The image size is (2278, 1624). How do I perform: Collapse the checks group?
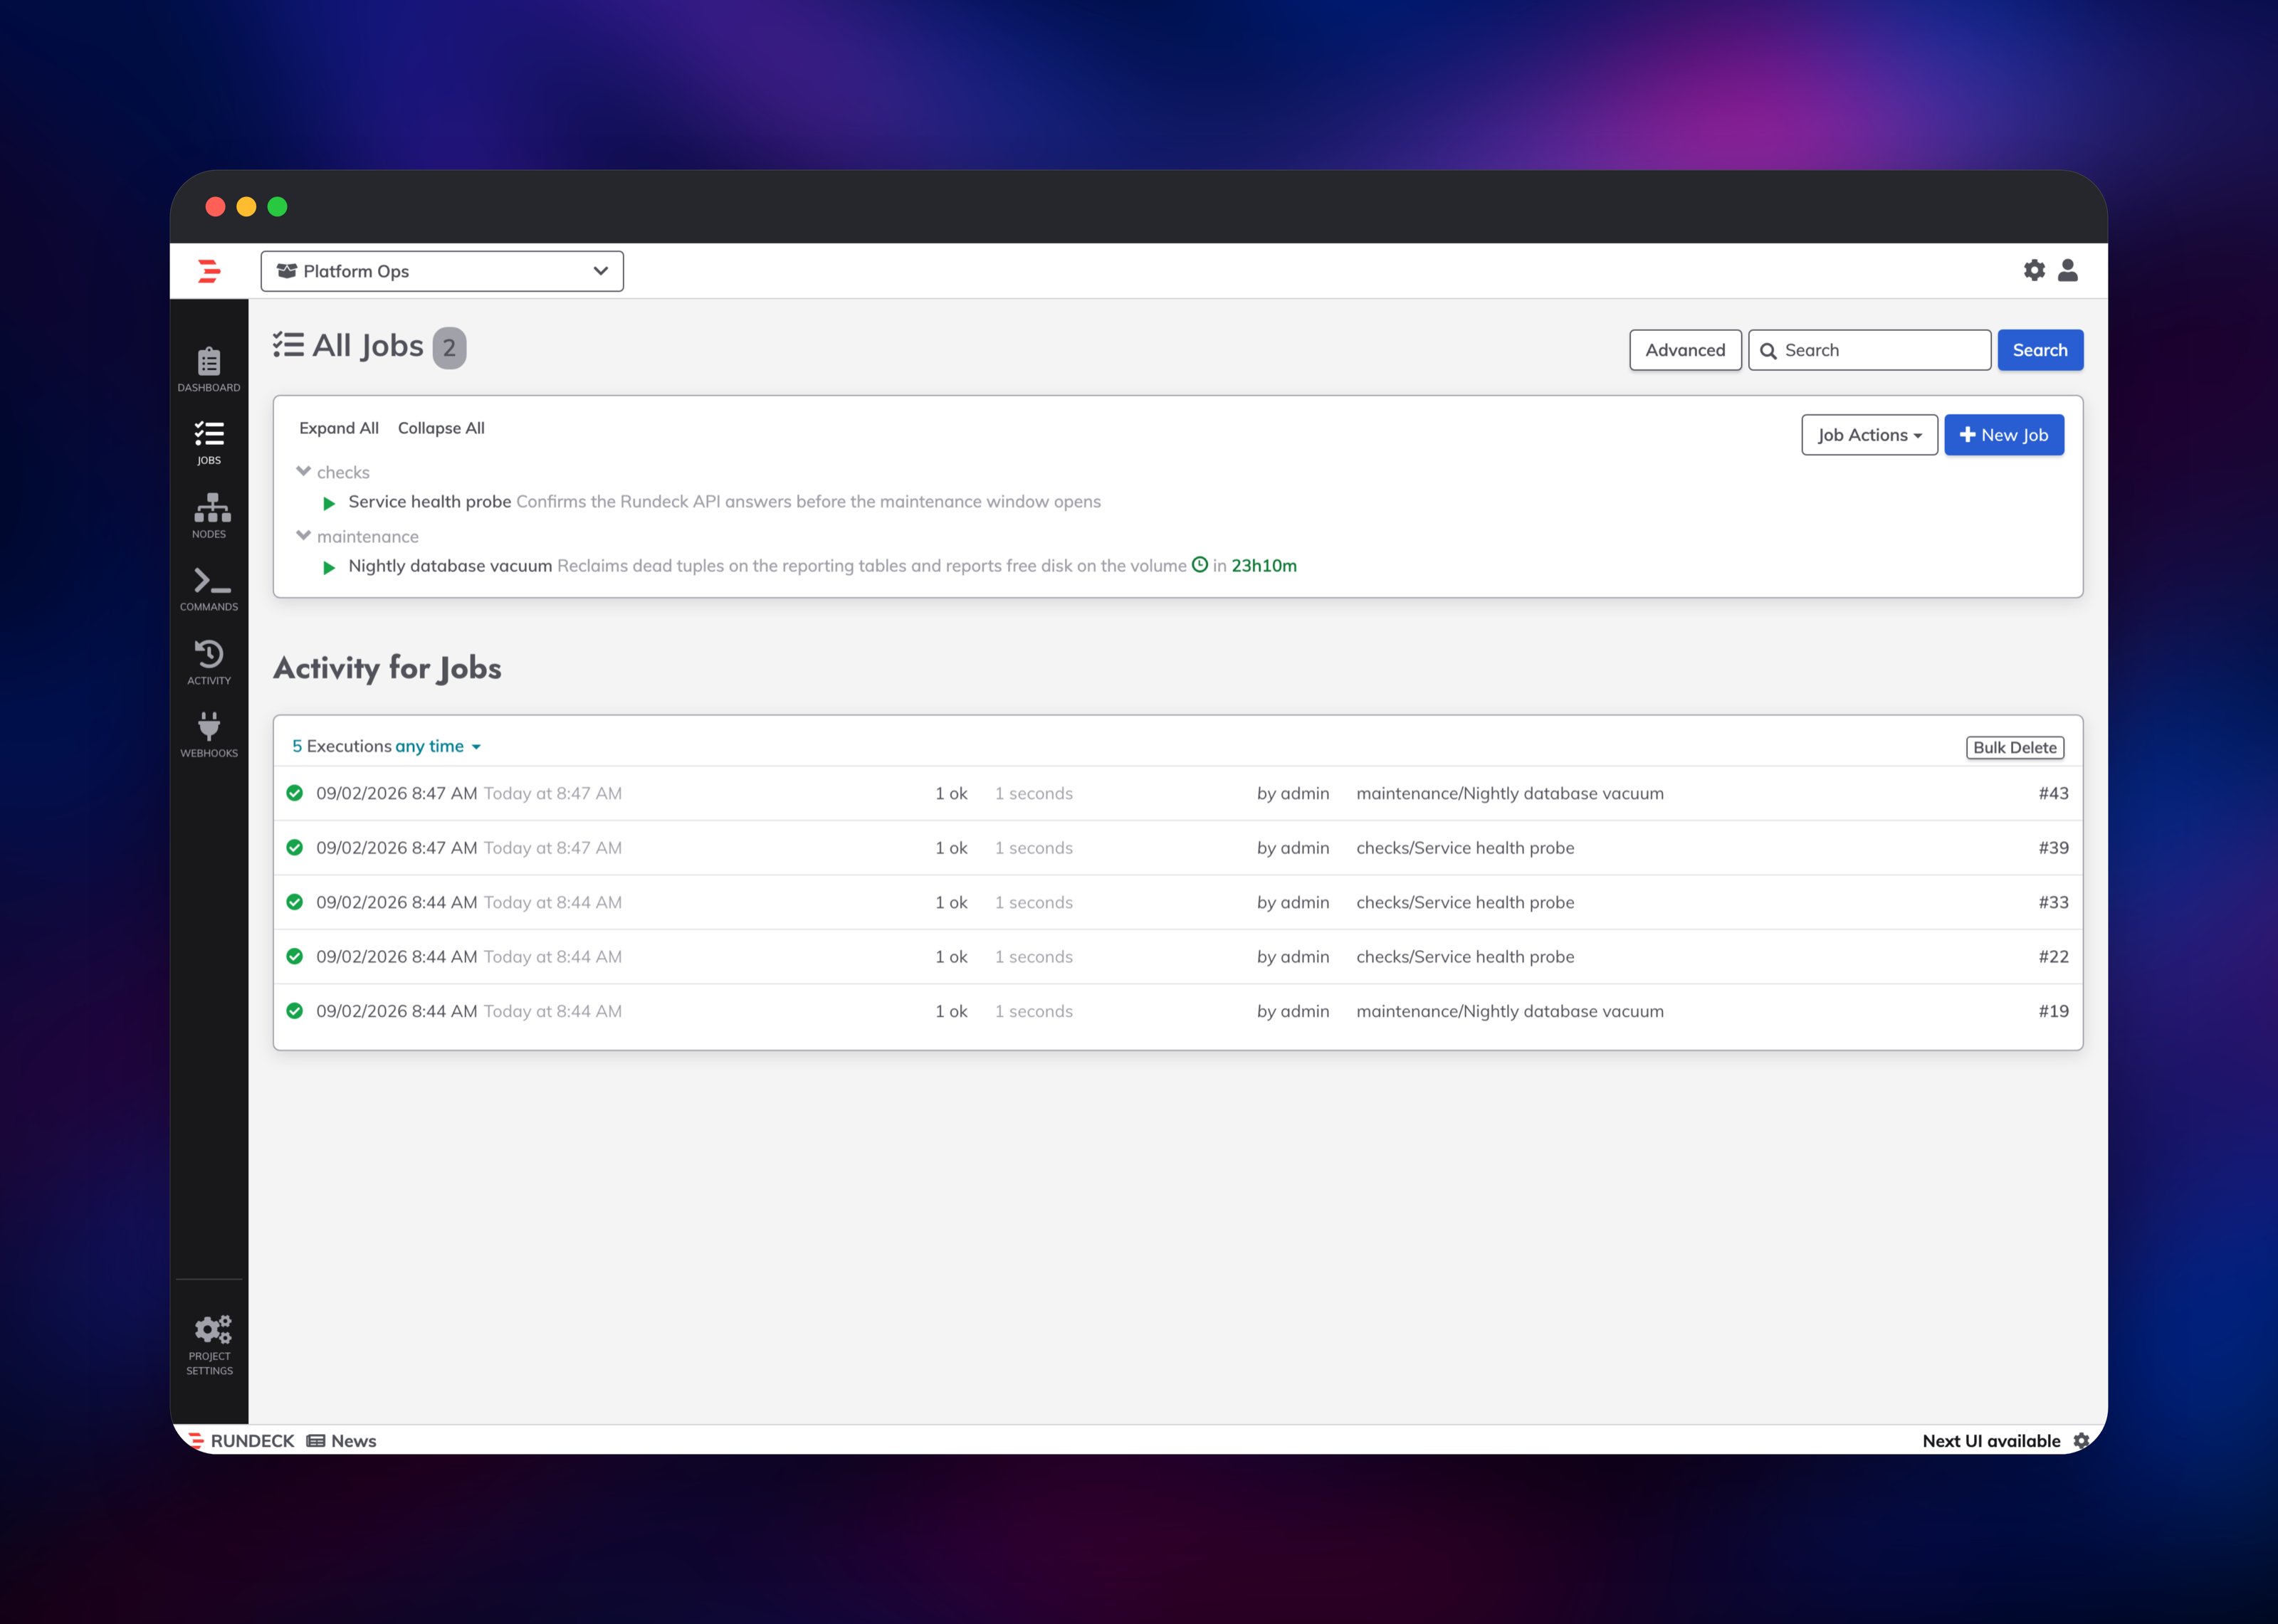[304, 471]
